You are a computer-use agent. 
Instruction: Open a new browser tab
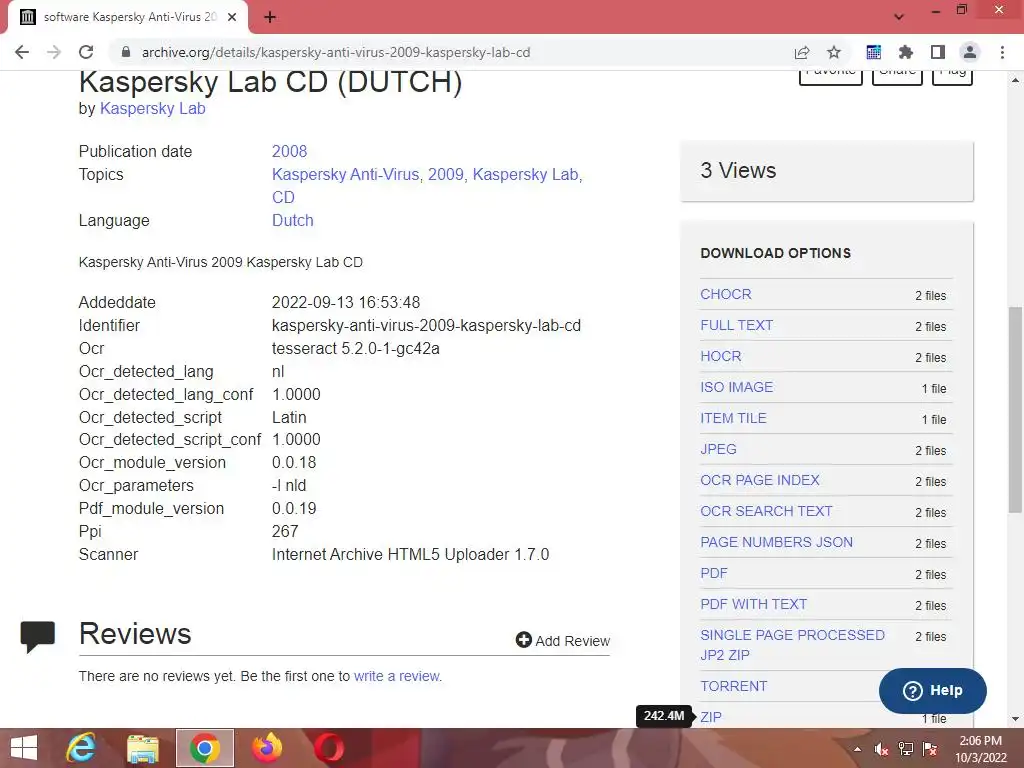click(270, 18)
